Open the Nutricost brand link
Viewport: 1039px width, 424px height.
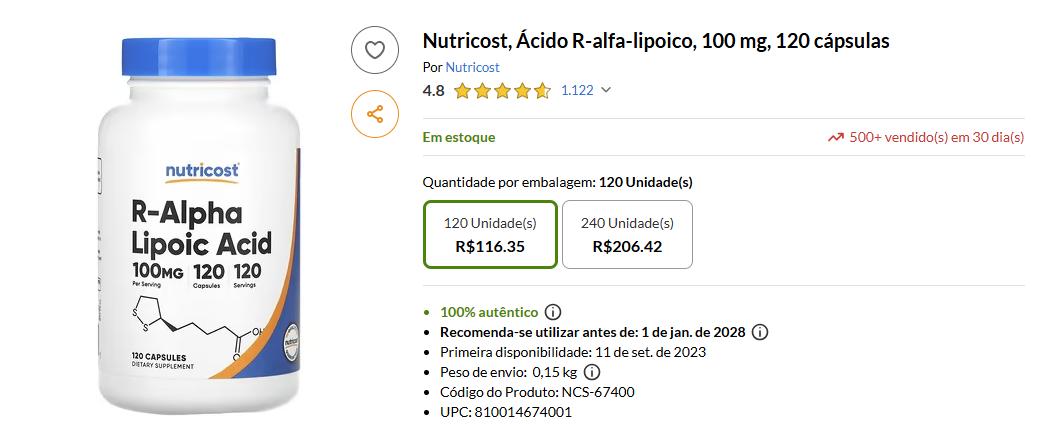coord(472,67)
